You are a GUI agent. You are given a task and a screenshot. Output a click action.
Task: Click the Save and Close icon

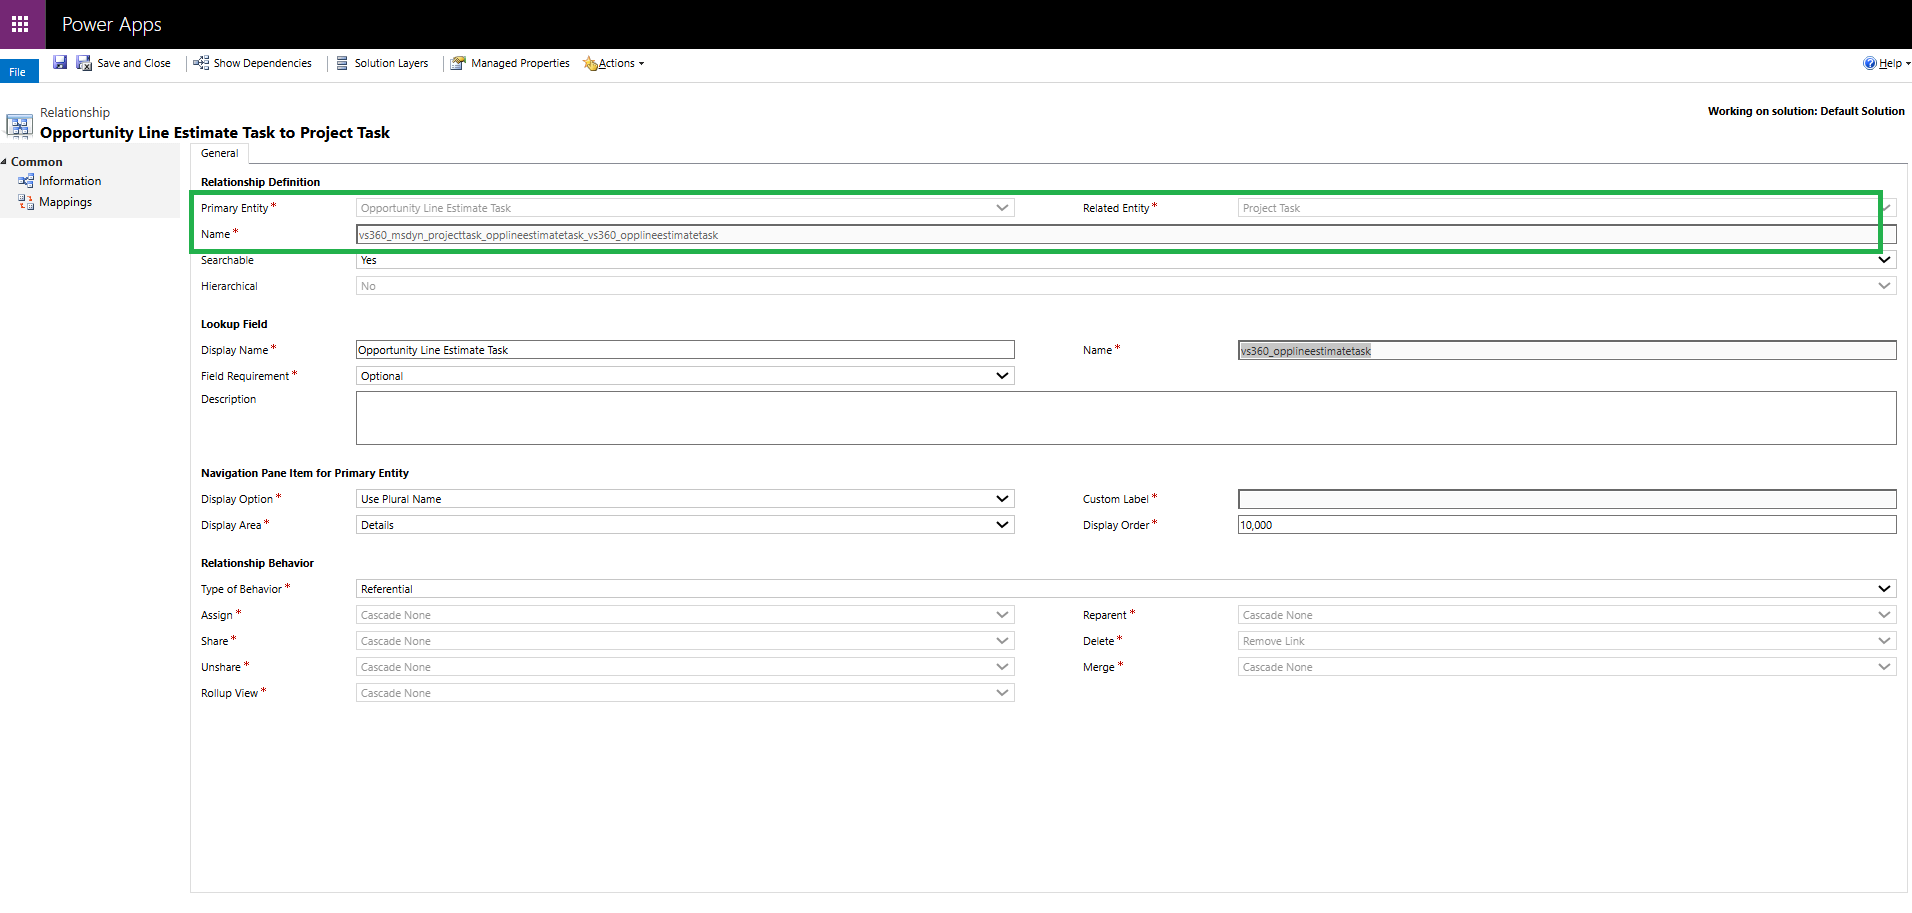pyautogui.click(x=84, y=63)
